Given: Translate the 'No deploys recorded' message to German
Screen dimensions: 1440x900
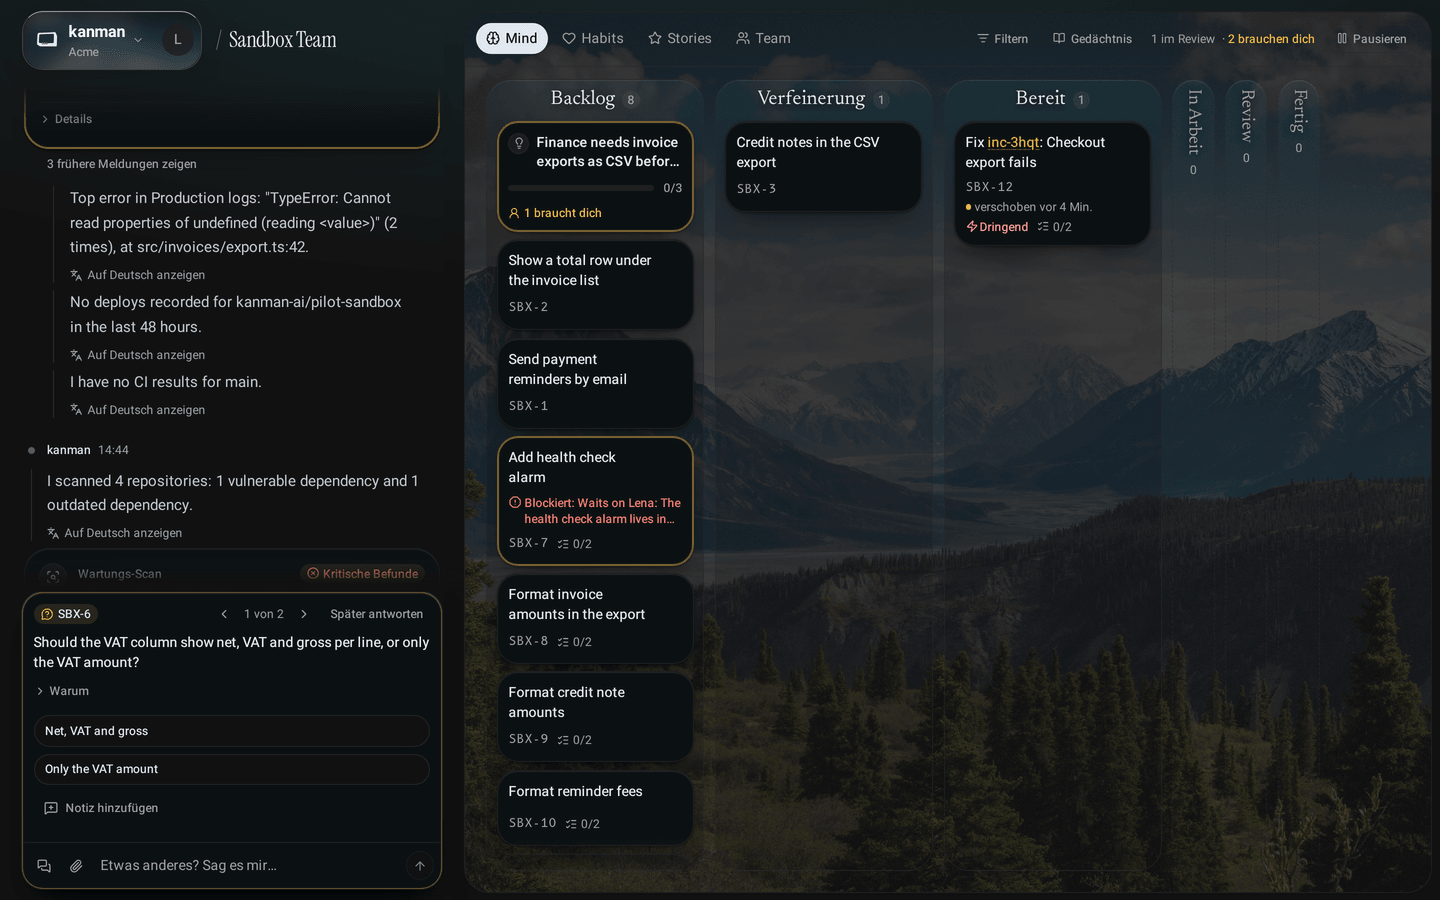Looking at the screenshot, I should coord(137,355).
